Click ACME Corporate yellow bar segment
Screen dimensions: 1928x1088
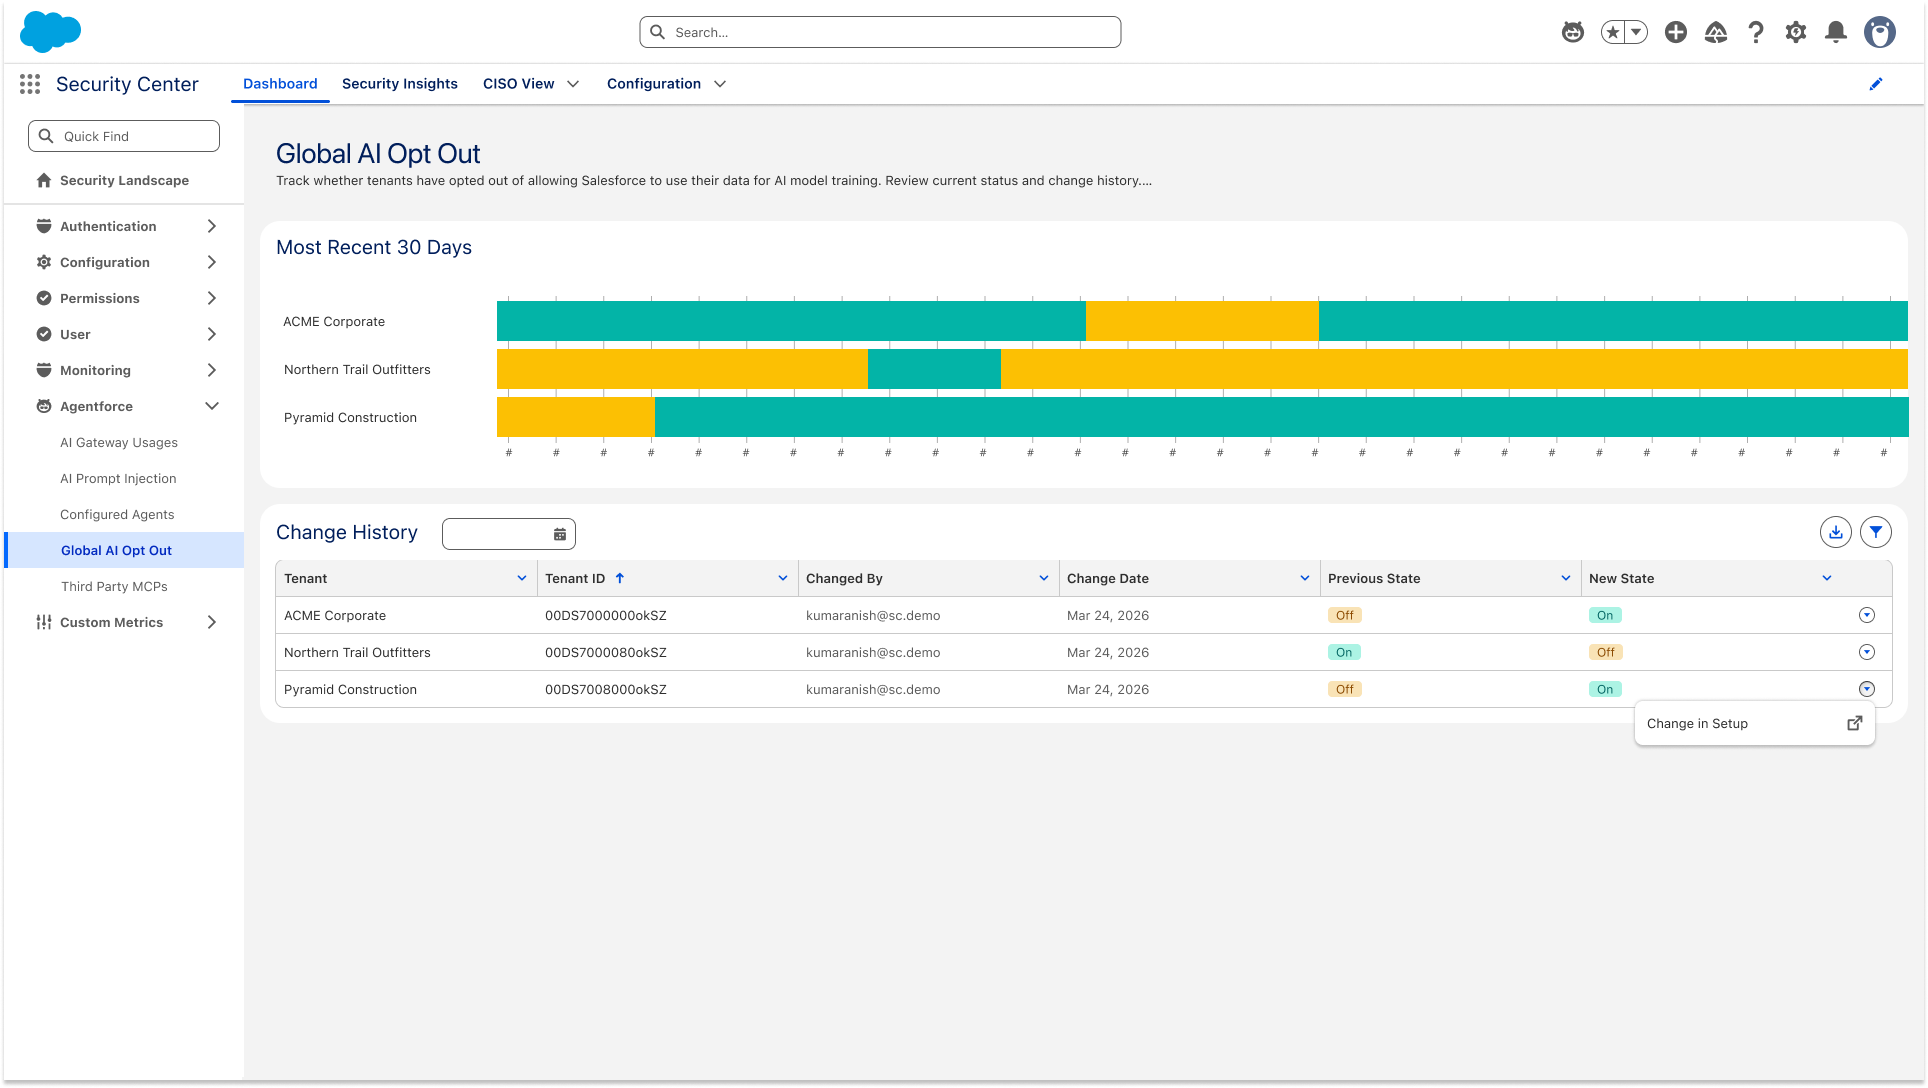(1202, 321)
